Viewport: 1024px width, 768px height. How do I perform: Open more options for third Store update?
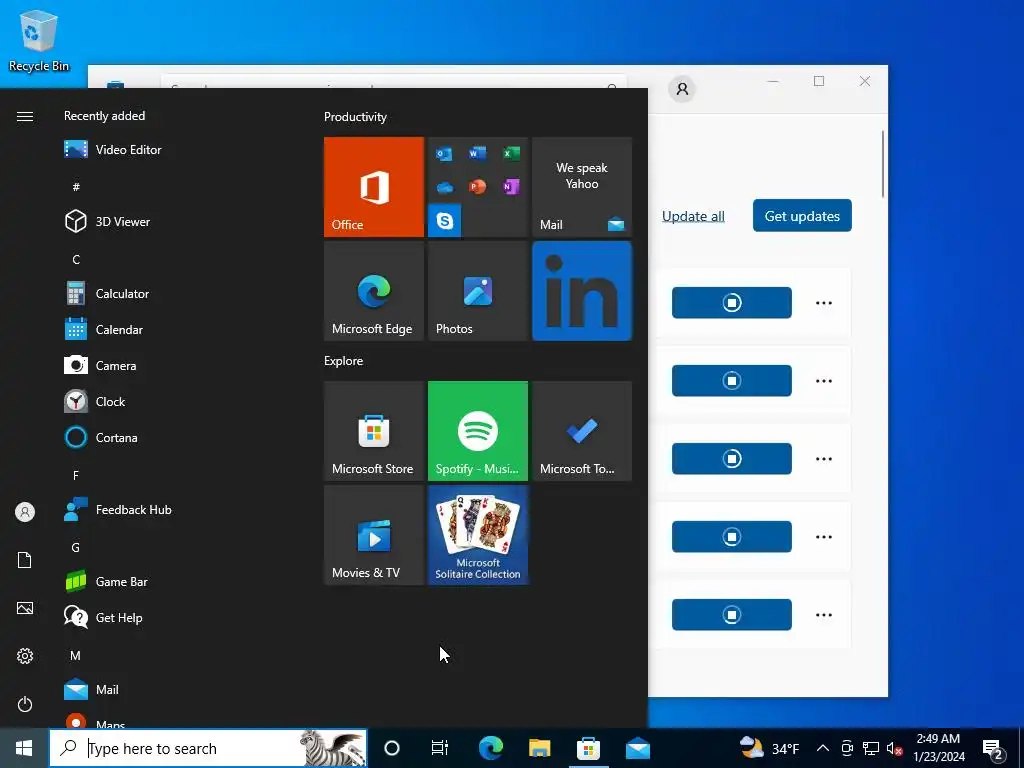pyautogui.click(x=824, y=458)
